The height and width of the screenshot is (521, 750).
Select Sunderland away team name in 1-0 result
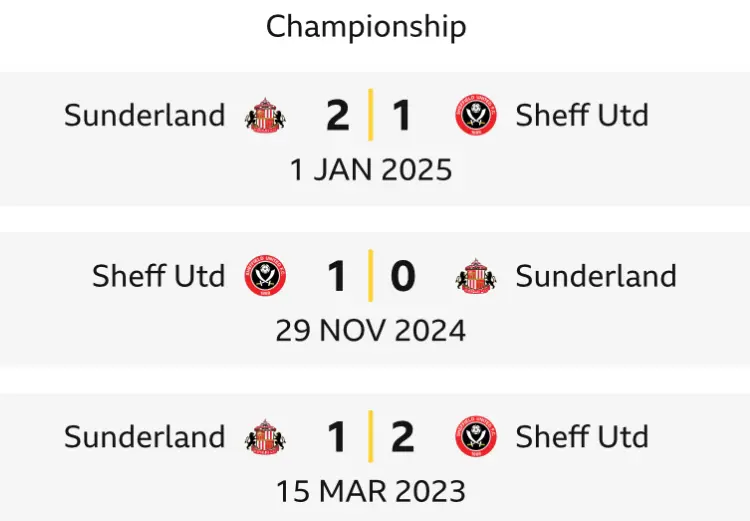coord(596,276)
